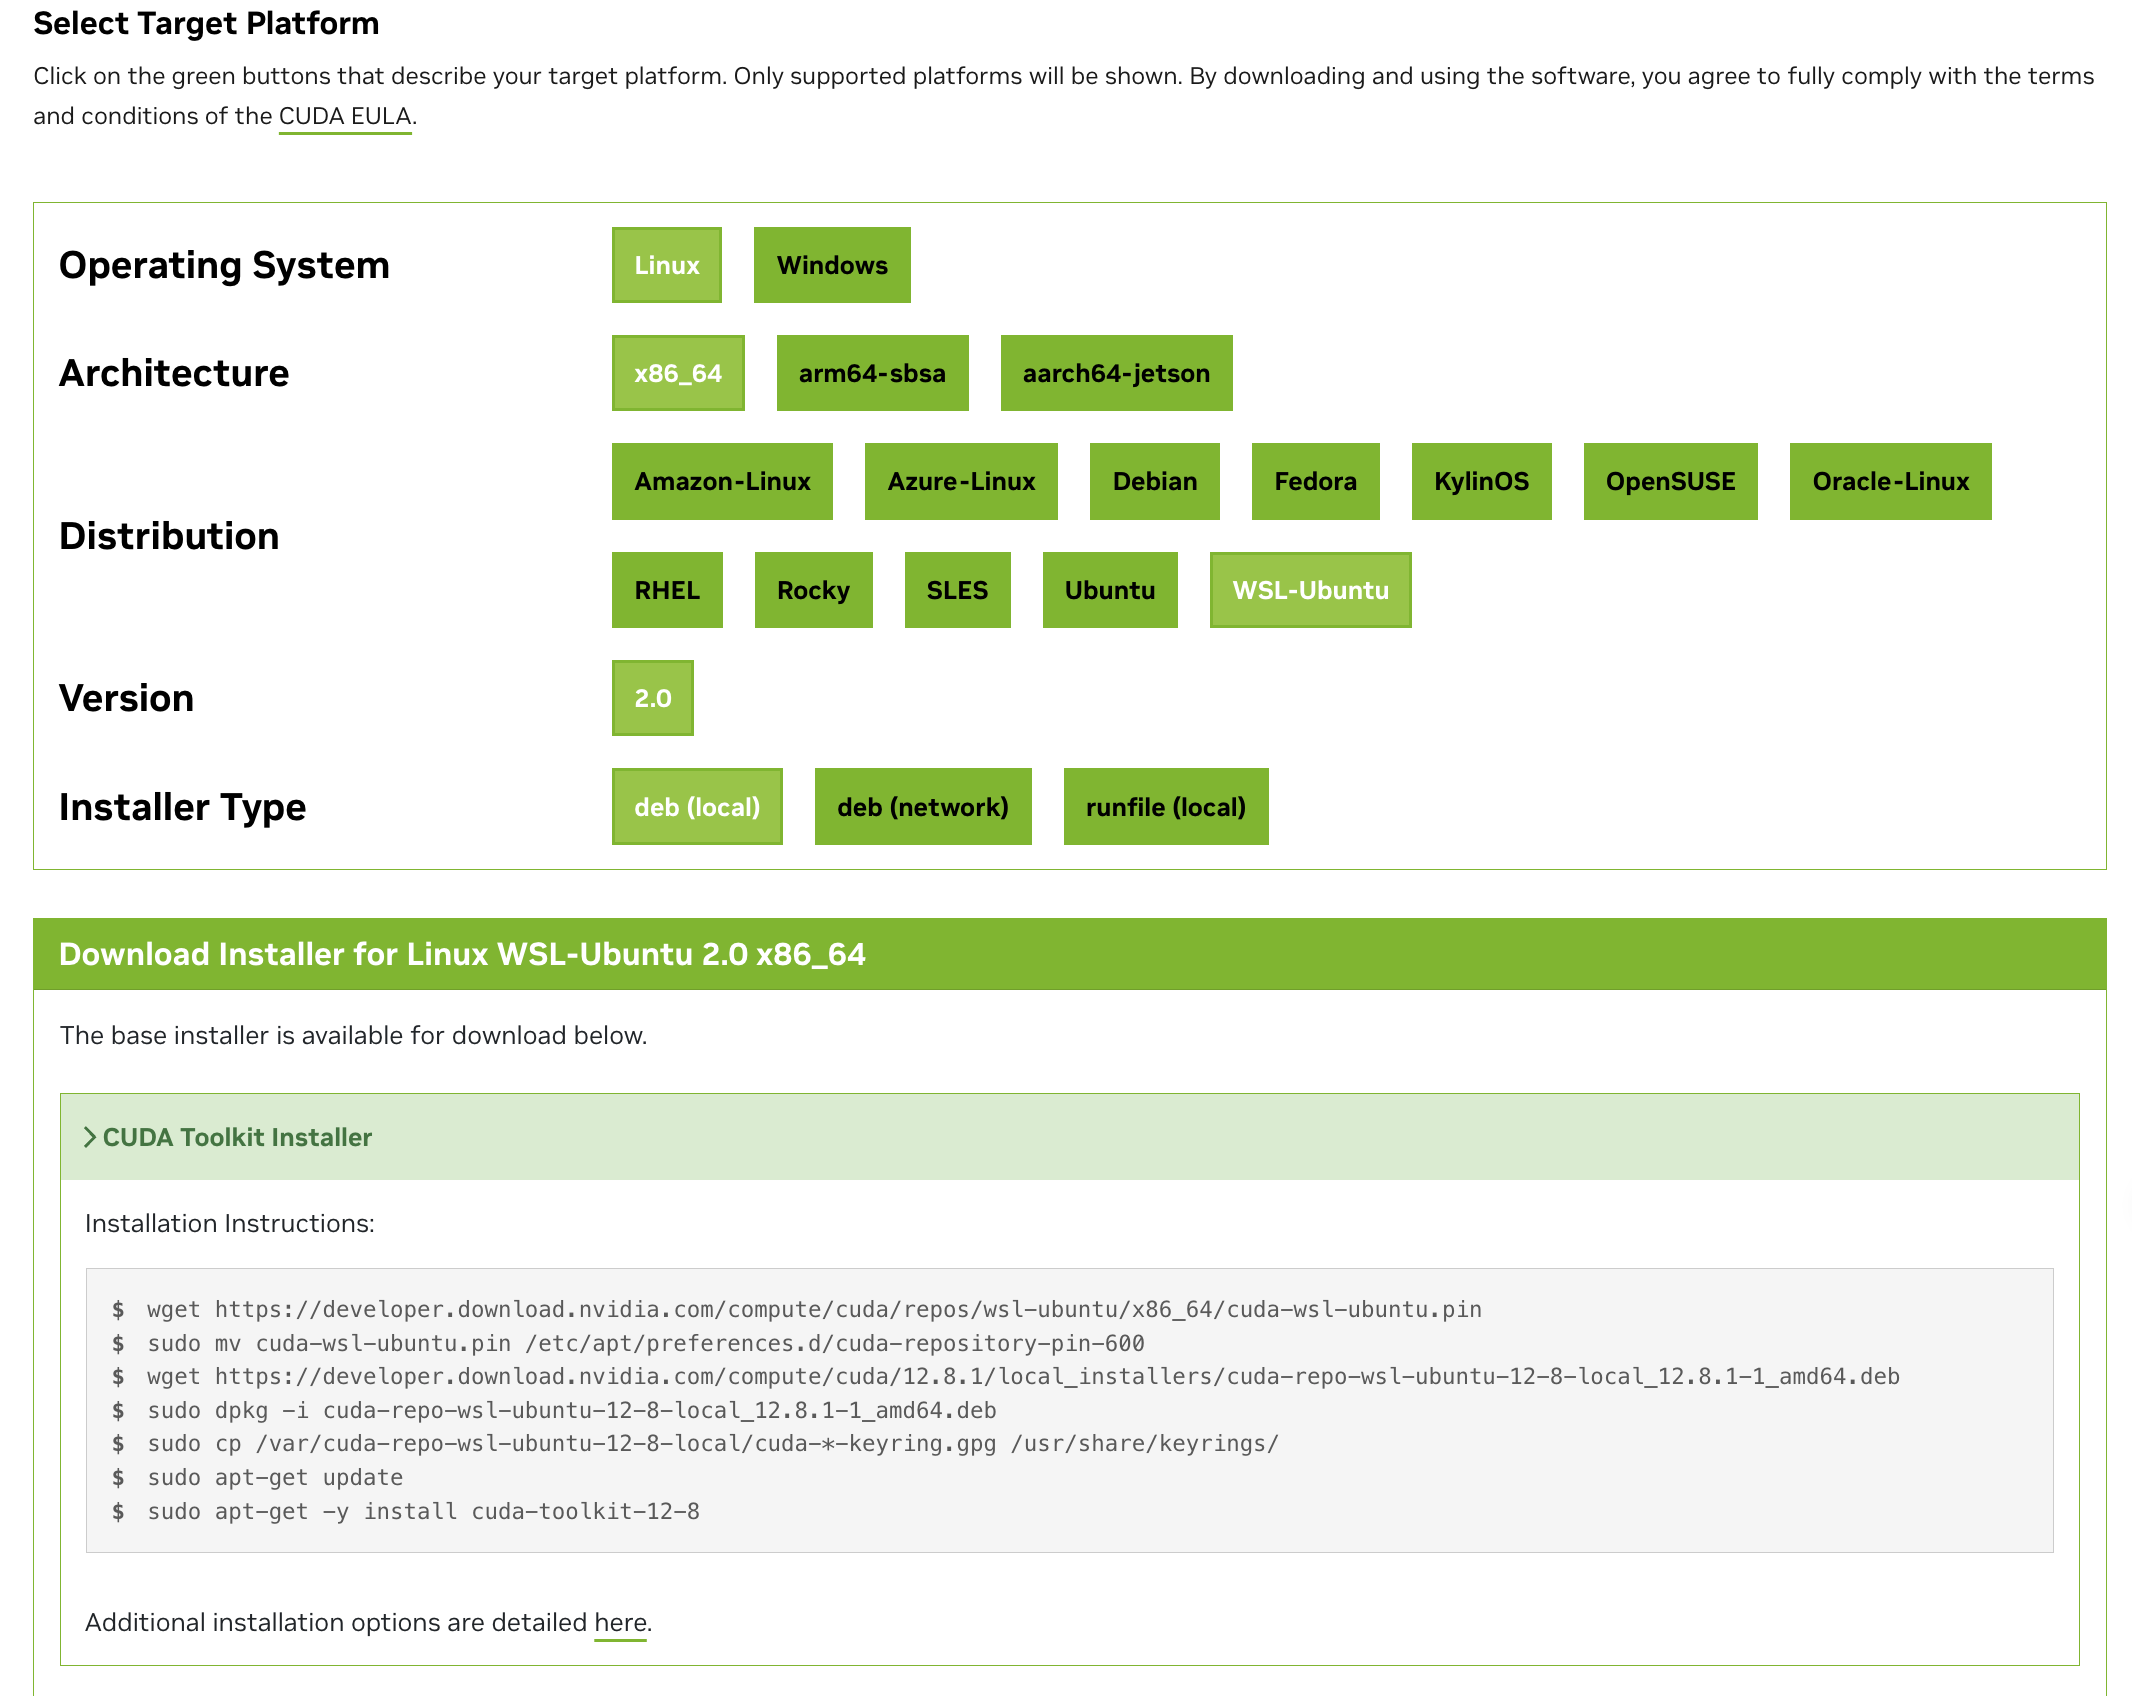
Task: Select version 2.0
Action: coord(653,698)
